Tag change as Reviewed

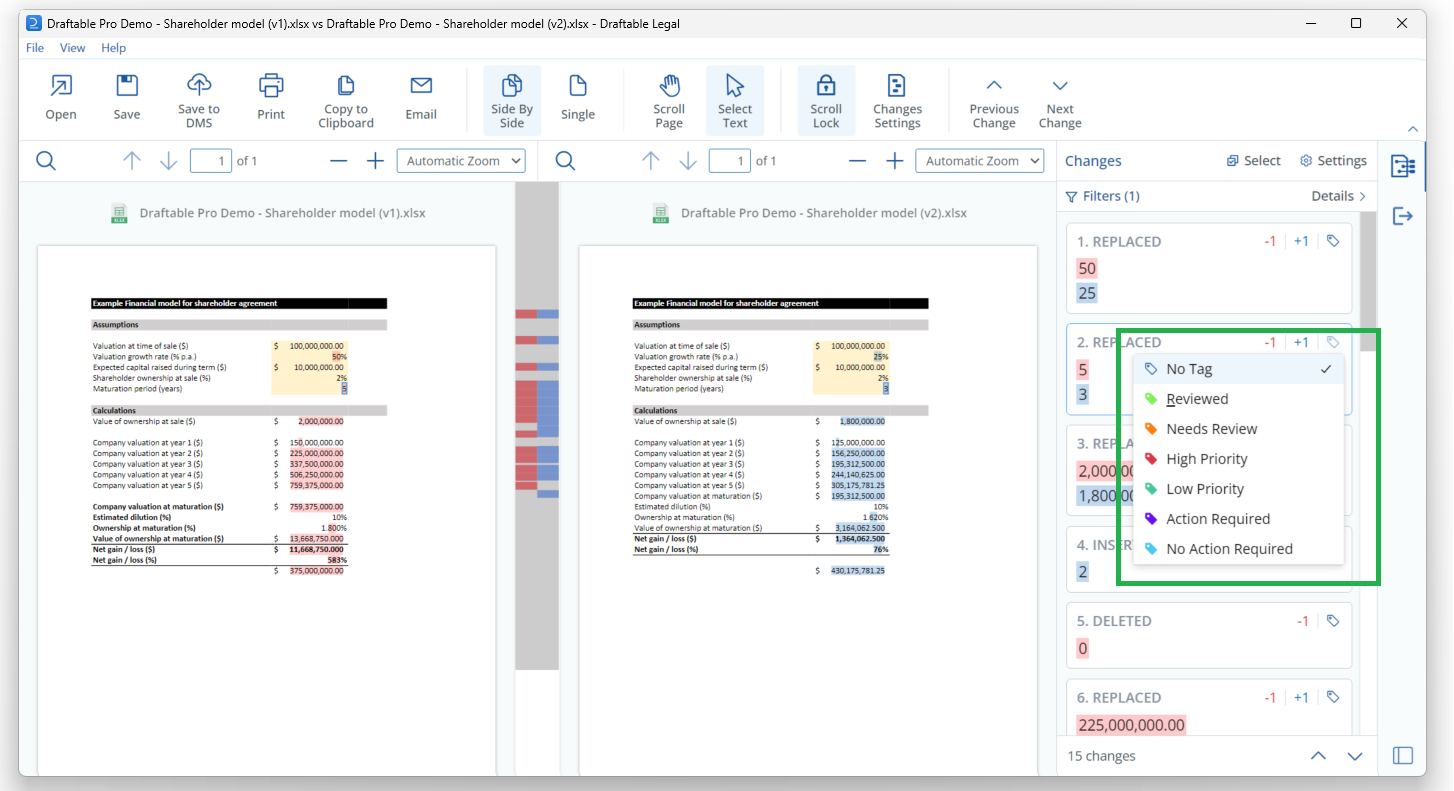[1239, 399]
